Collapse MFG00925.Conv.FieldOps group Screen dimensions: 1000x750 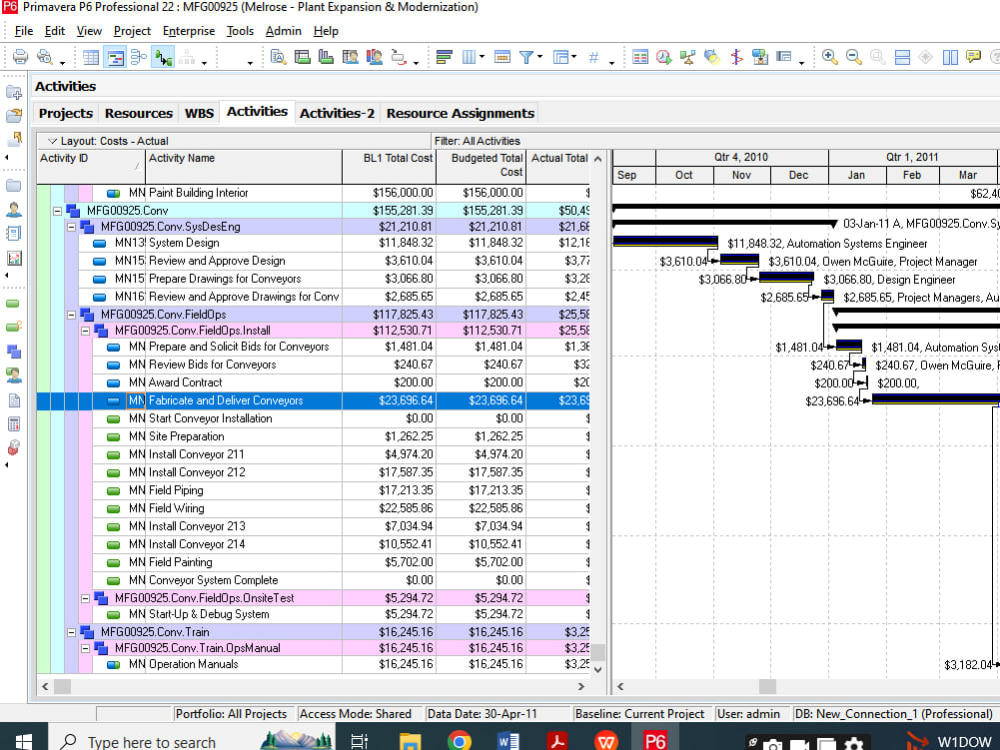(71, 314)
